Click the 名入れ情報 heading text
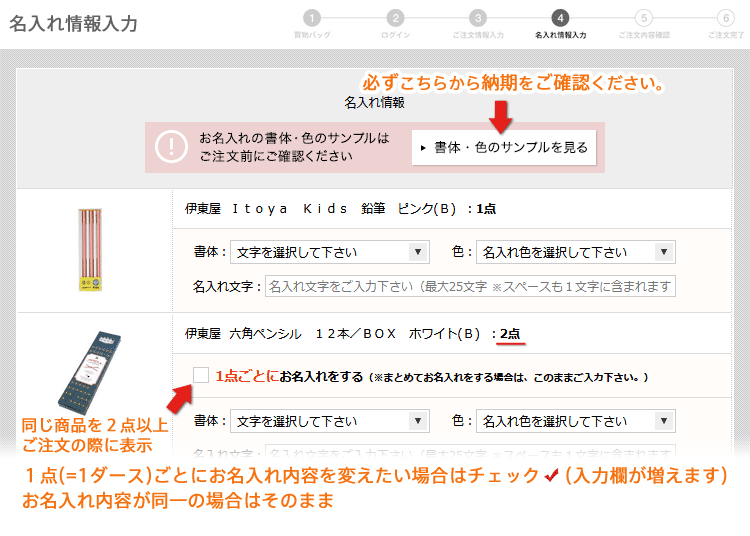Image resolution: width=750 pixels, height=536 pixels. pyautogui.click(x=375, y=102)
